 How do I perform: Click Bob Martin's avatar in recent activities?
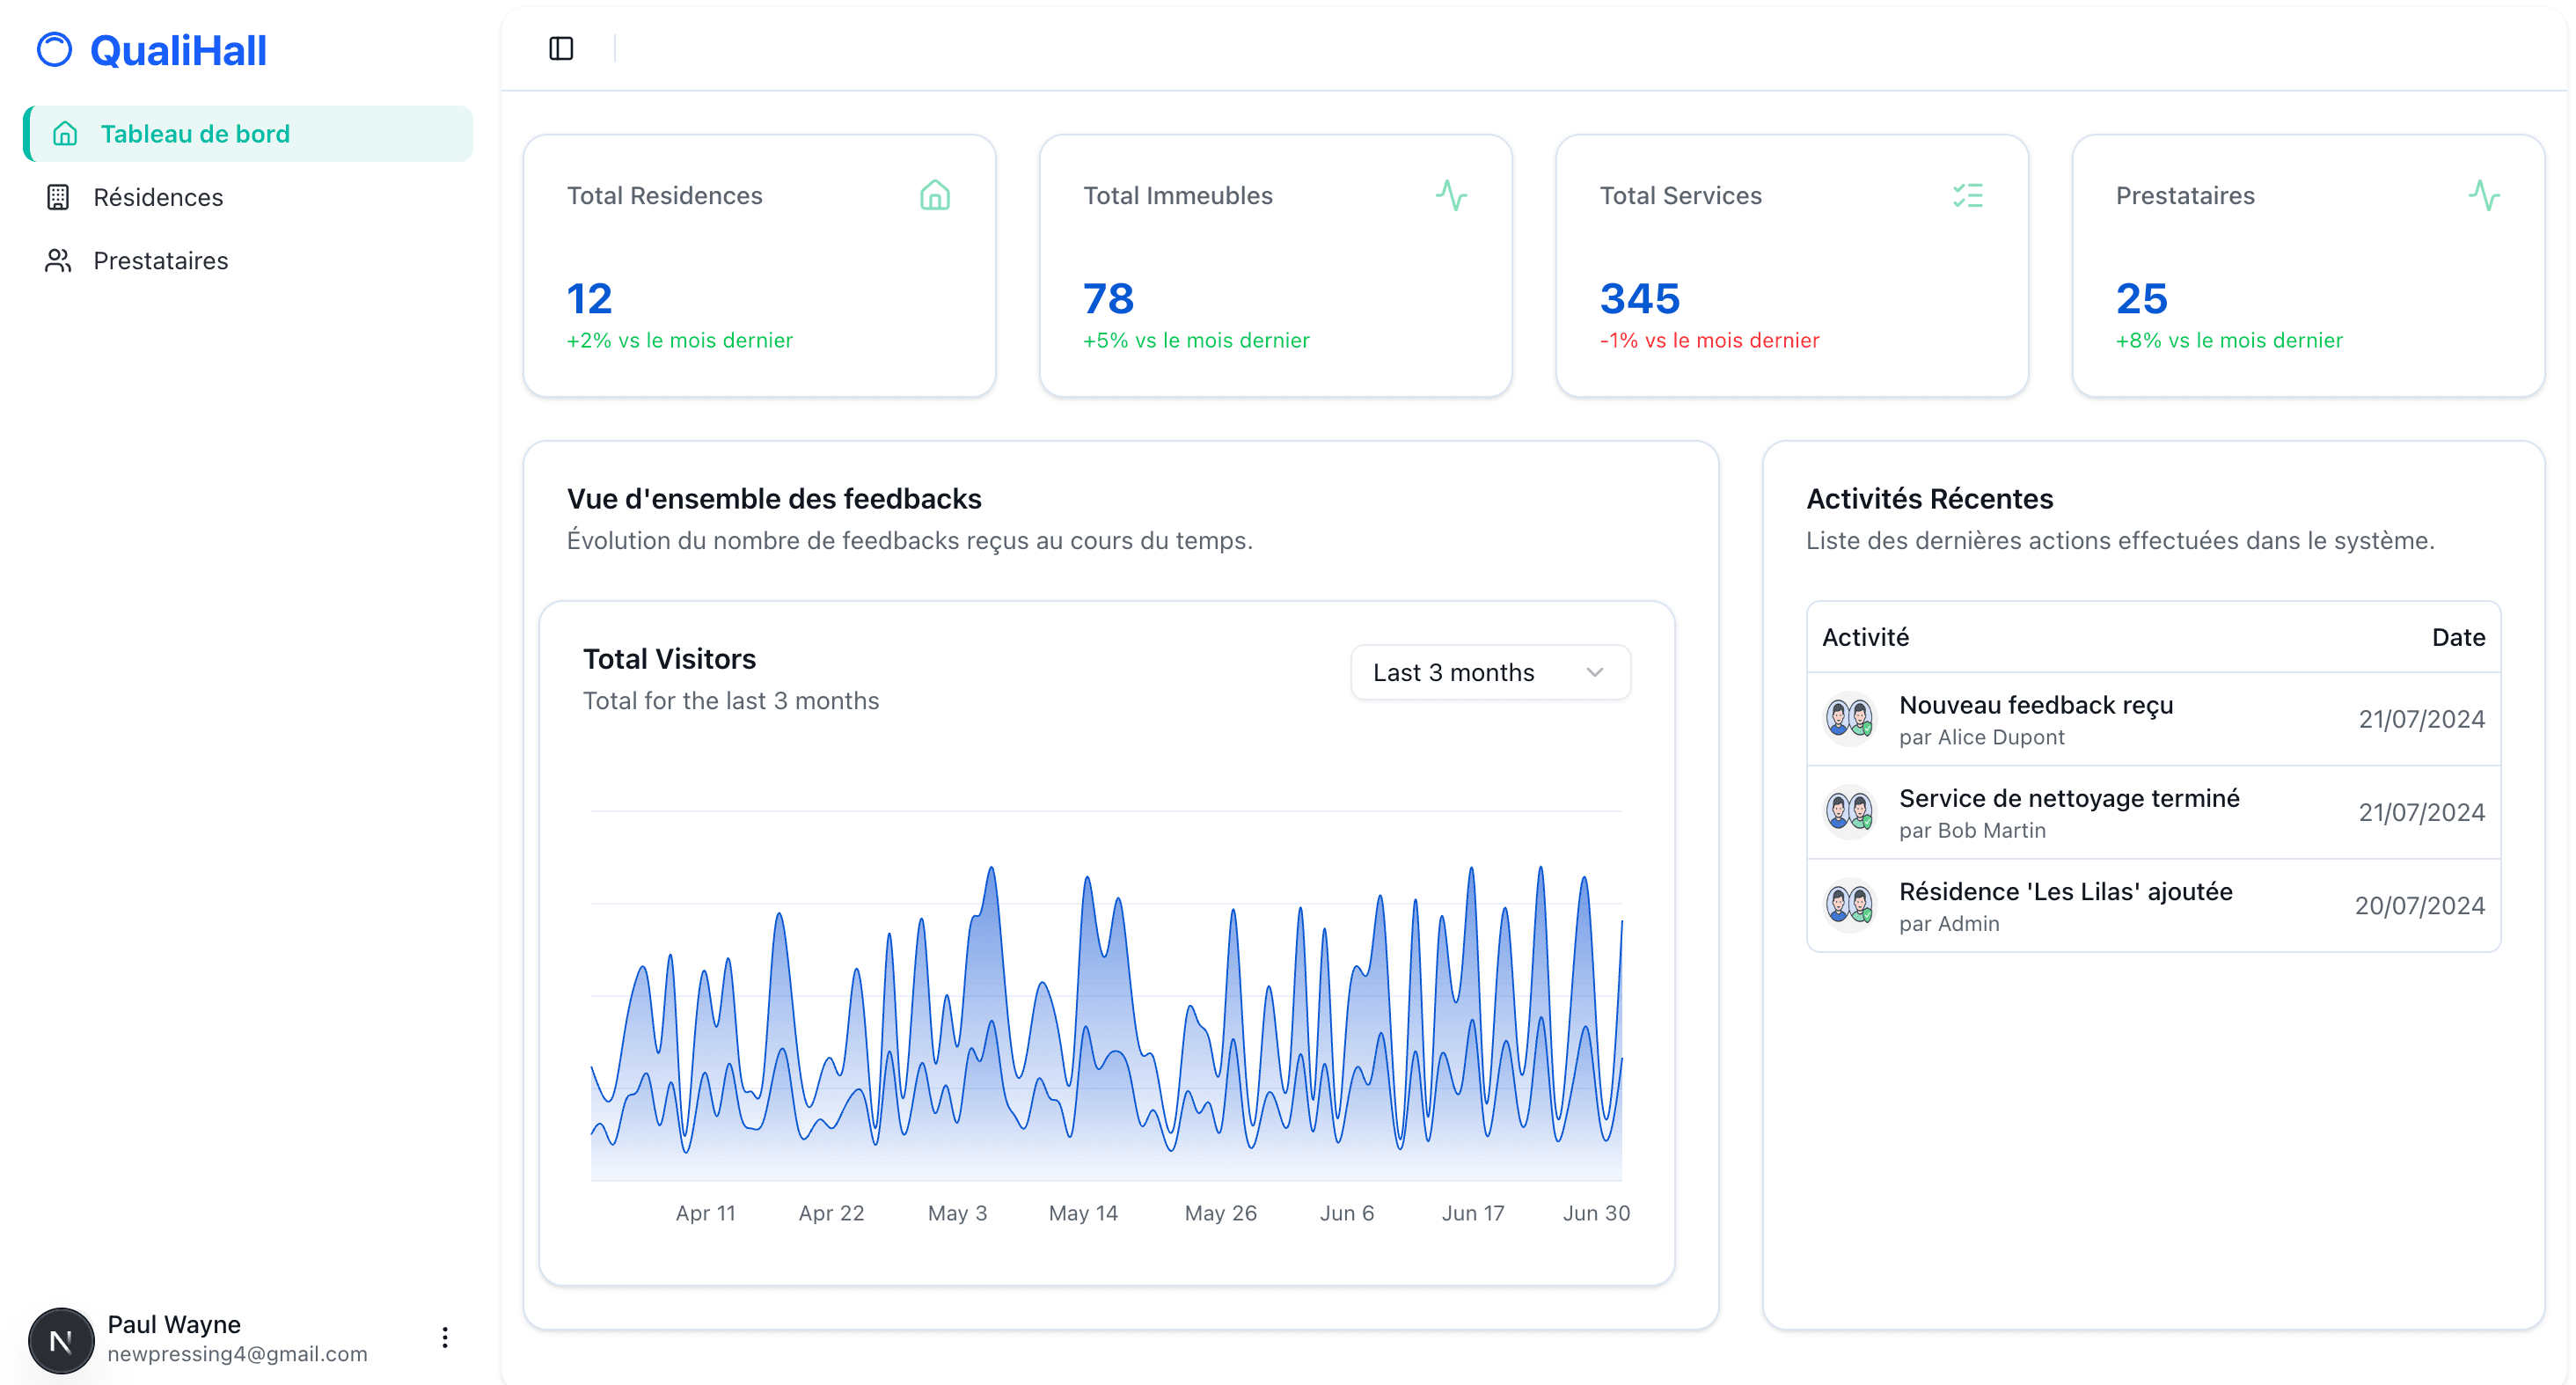1849,812
